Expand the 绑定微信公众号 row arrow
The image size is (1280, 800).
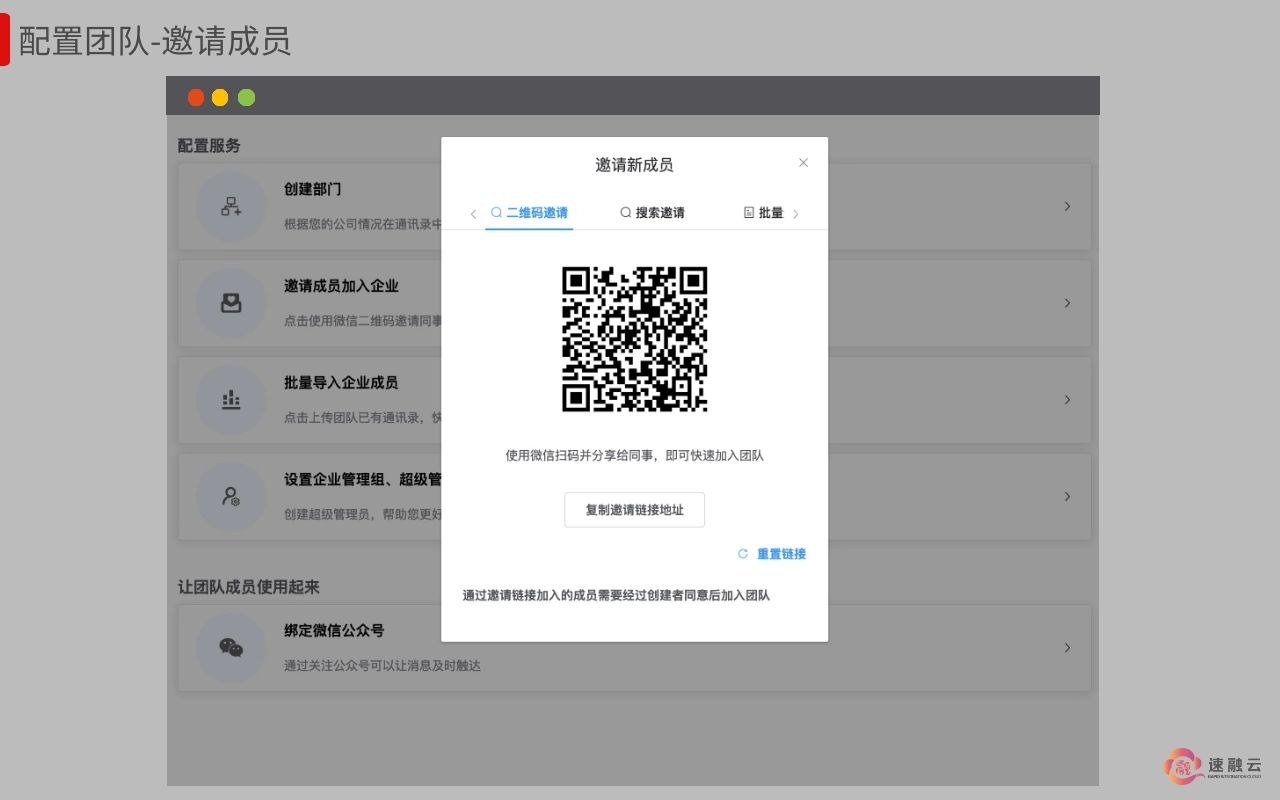pyautogui.click(x=1067, y=648)
